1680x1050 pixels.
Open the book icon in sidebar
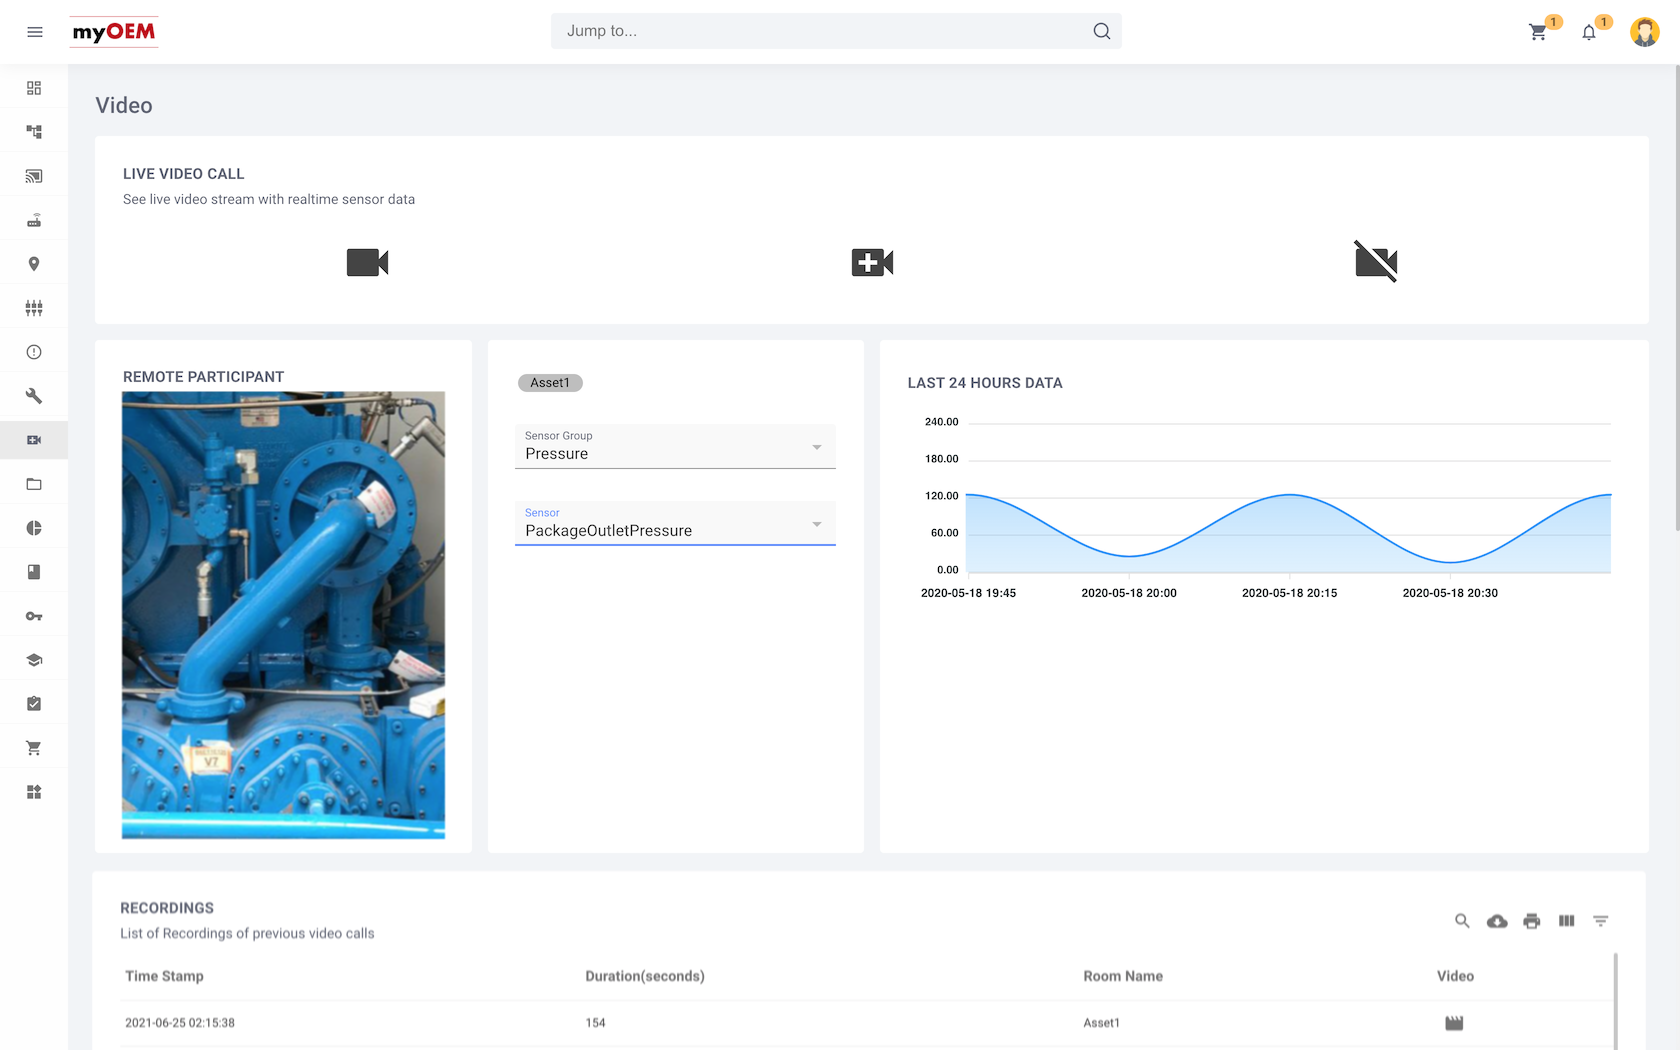point(34,572)
